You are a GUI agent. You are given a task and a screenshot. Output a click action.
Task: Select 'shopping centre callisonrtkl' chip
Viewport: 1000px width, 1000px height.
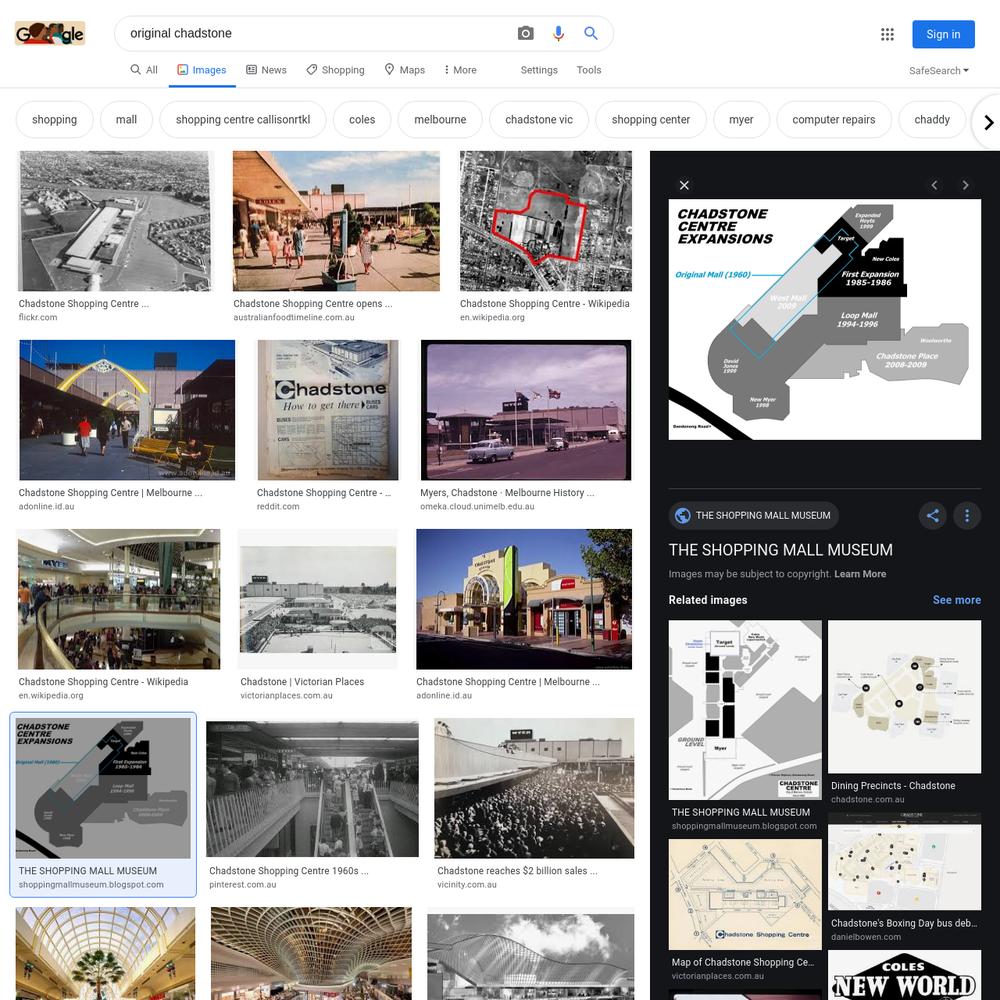coord(243,119)
